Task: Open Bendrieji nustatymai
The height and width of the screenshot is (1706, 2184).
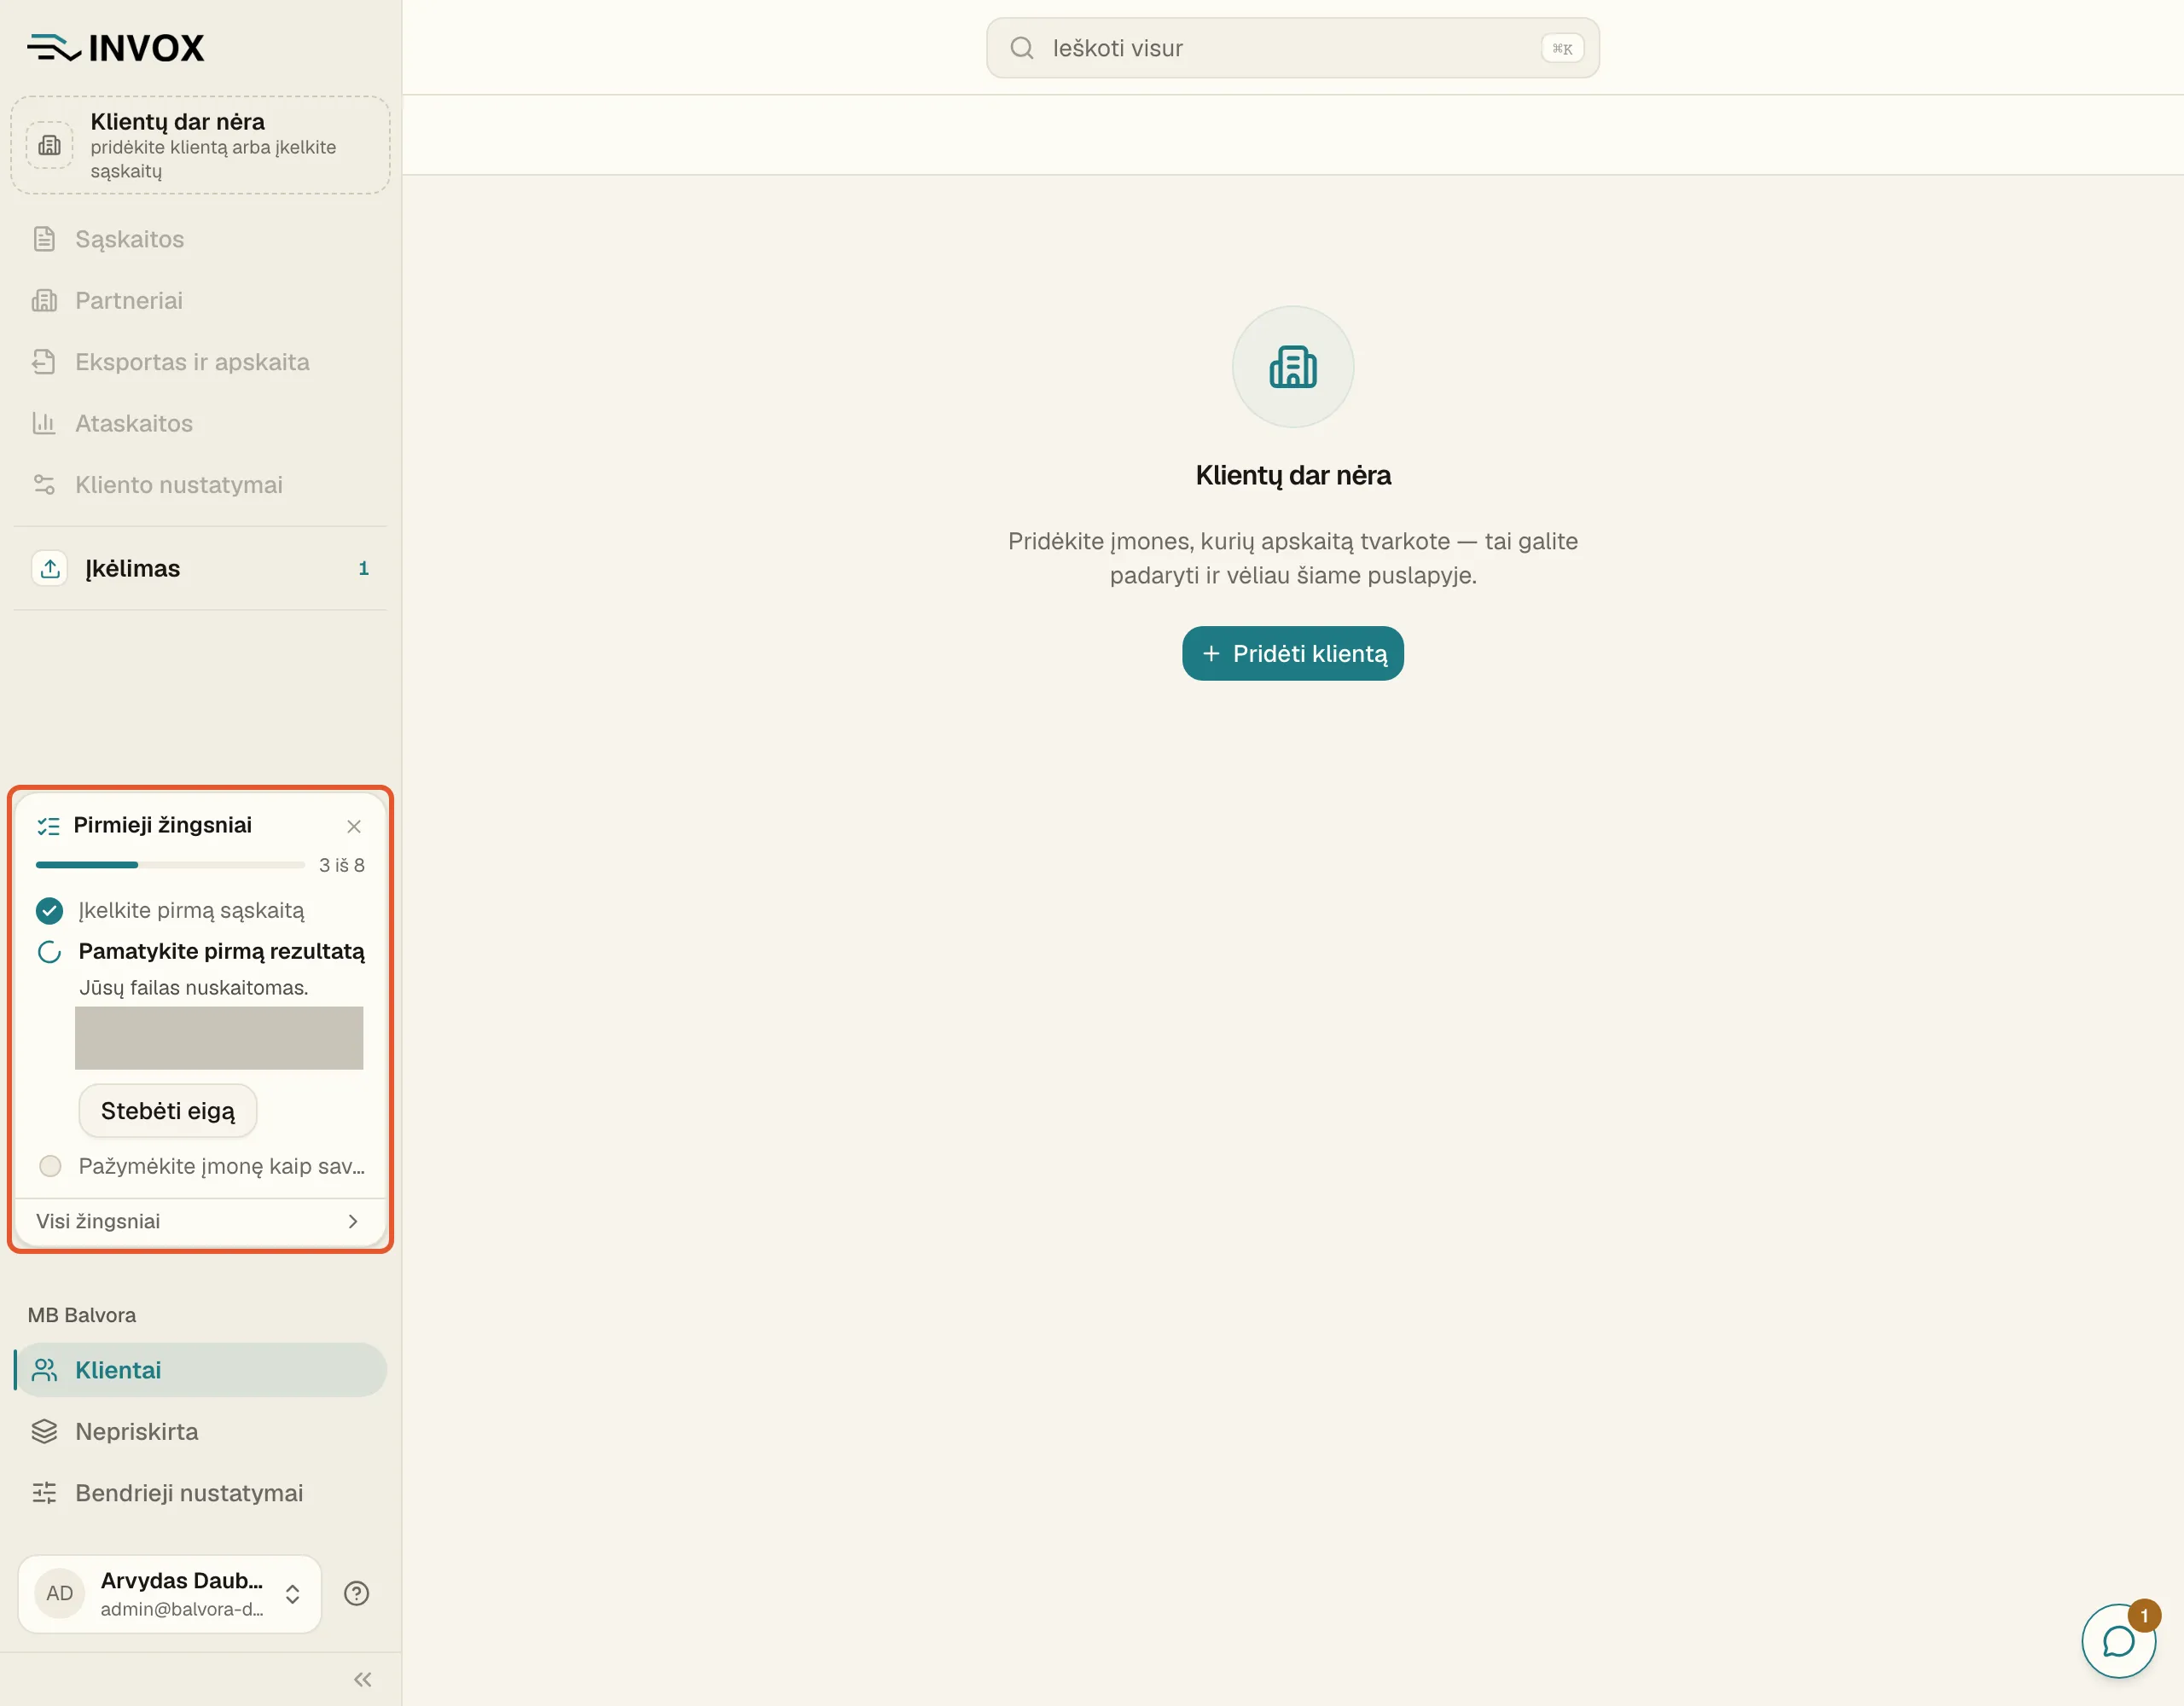Action: coord(200,1492)
